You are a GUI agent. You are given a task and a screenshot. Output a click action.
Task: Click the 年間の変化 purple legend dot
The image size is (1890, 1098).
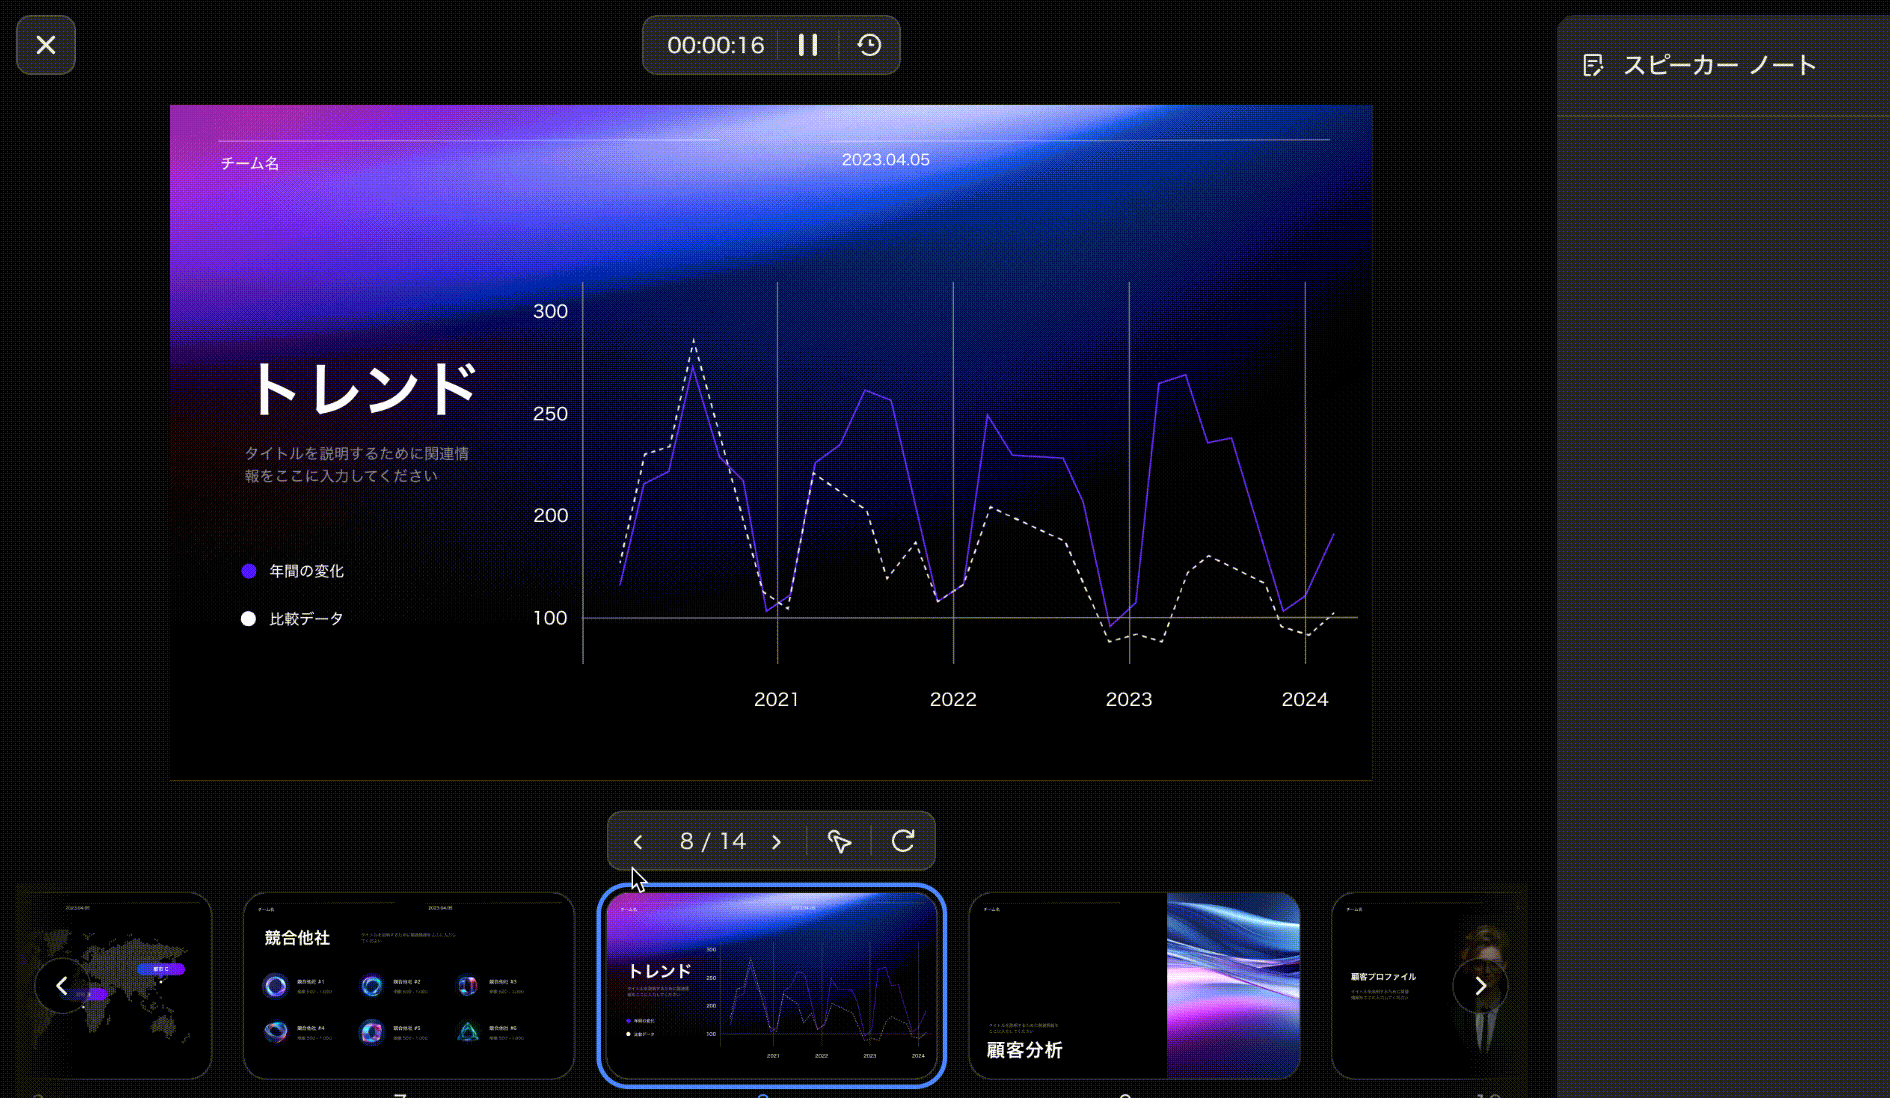(249, 571)
